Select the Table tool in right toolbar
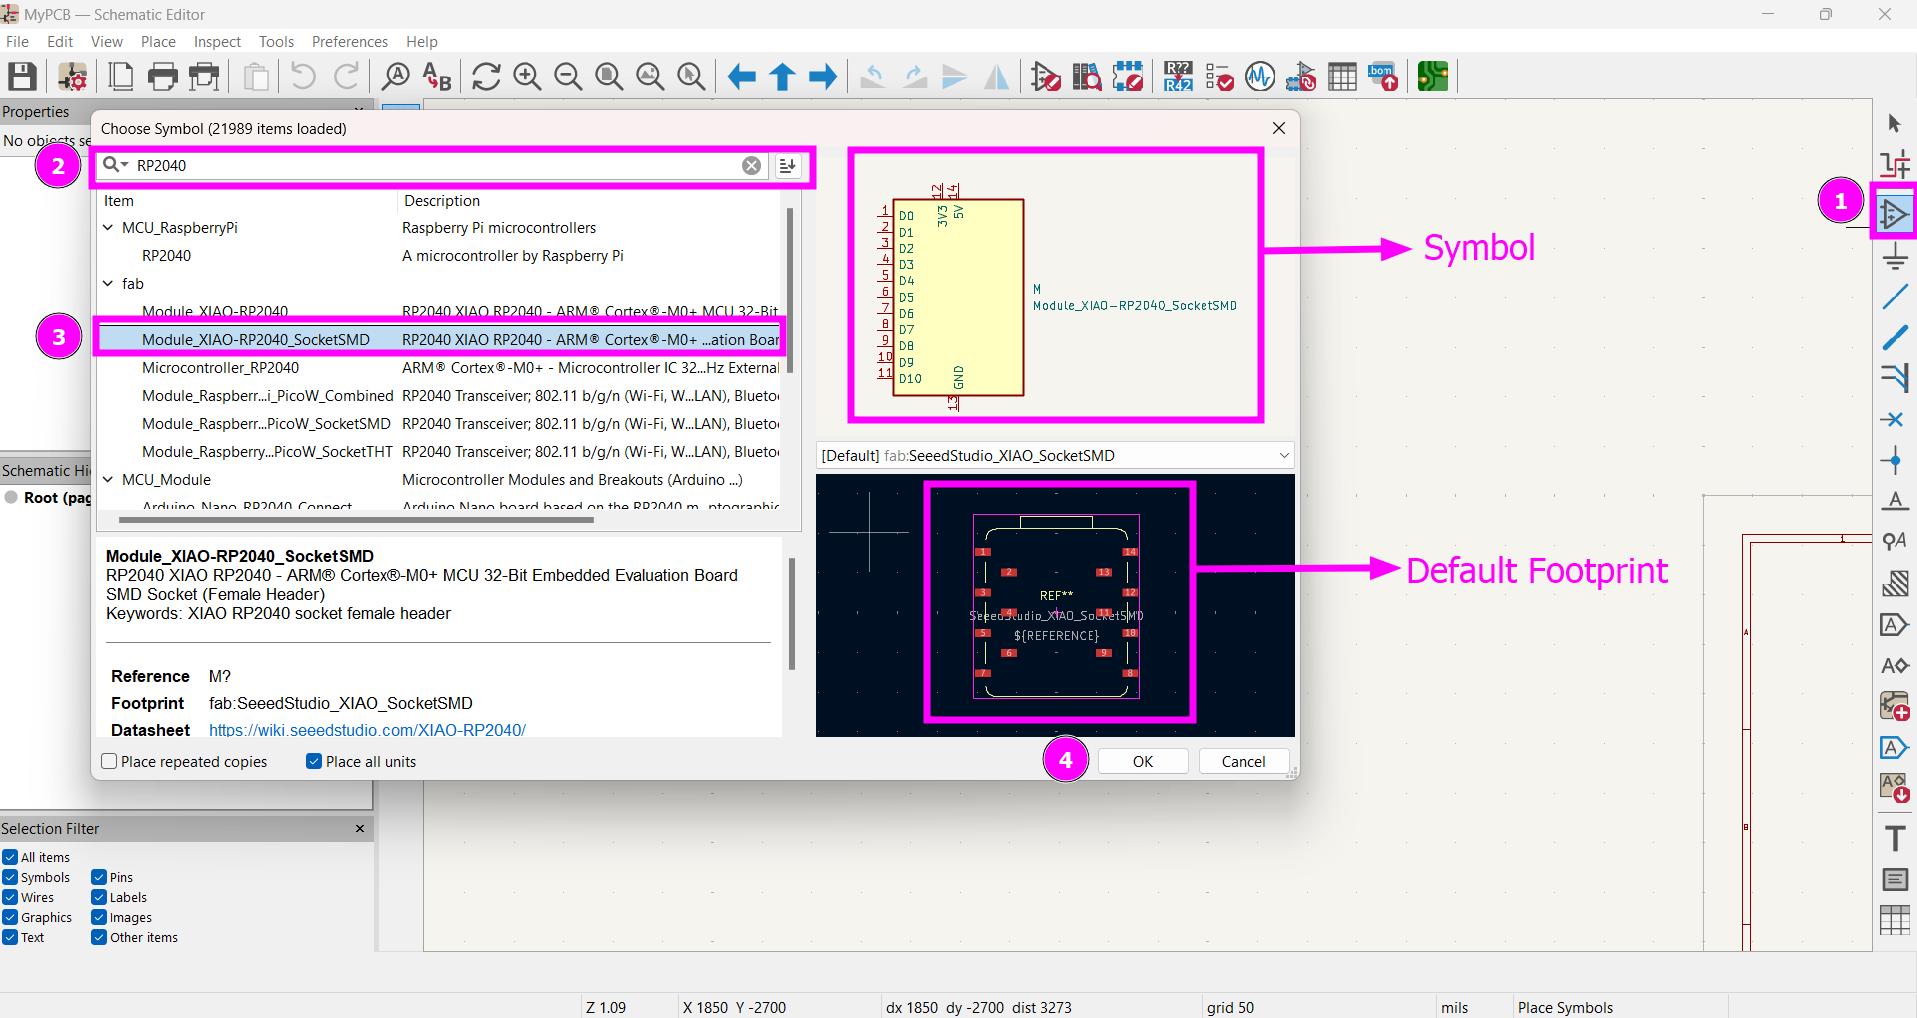Viewport: 1917px width, 1018px height. 1894,920
